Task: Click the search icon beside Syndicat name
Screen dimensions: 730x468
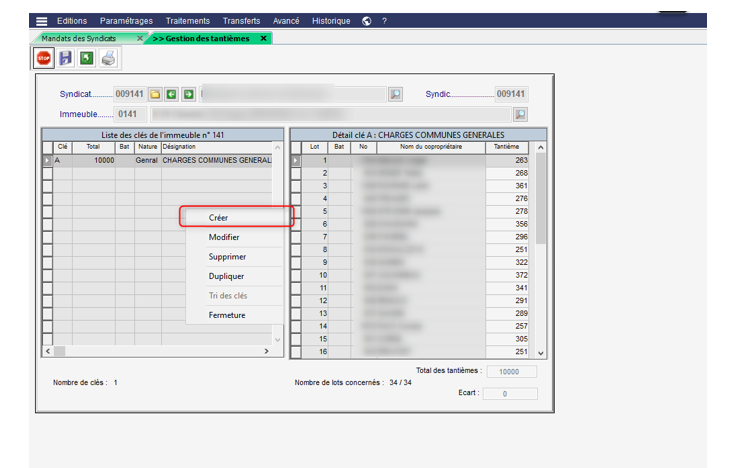Action: (395, 94)
